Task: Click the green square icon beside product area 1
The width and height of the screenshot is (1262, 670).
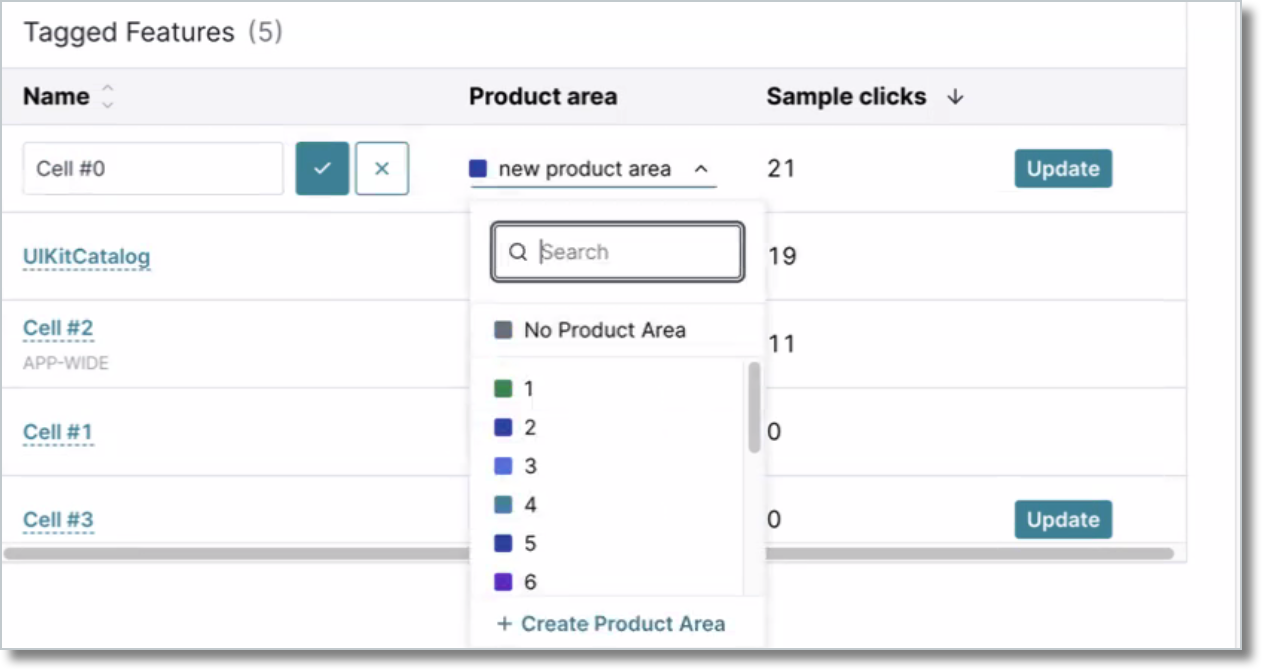Action: click(504, 388)
